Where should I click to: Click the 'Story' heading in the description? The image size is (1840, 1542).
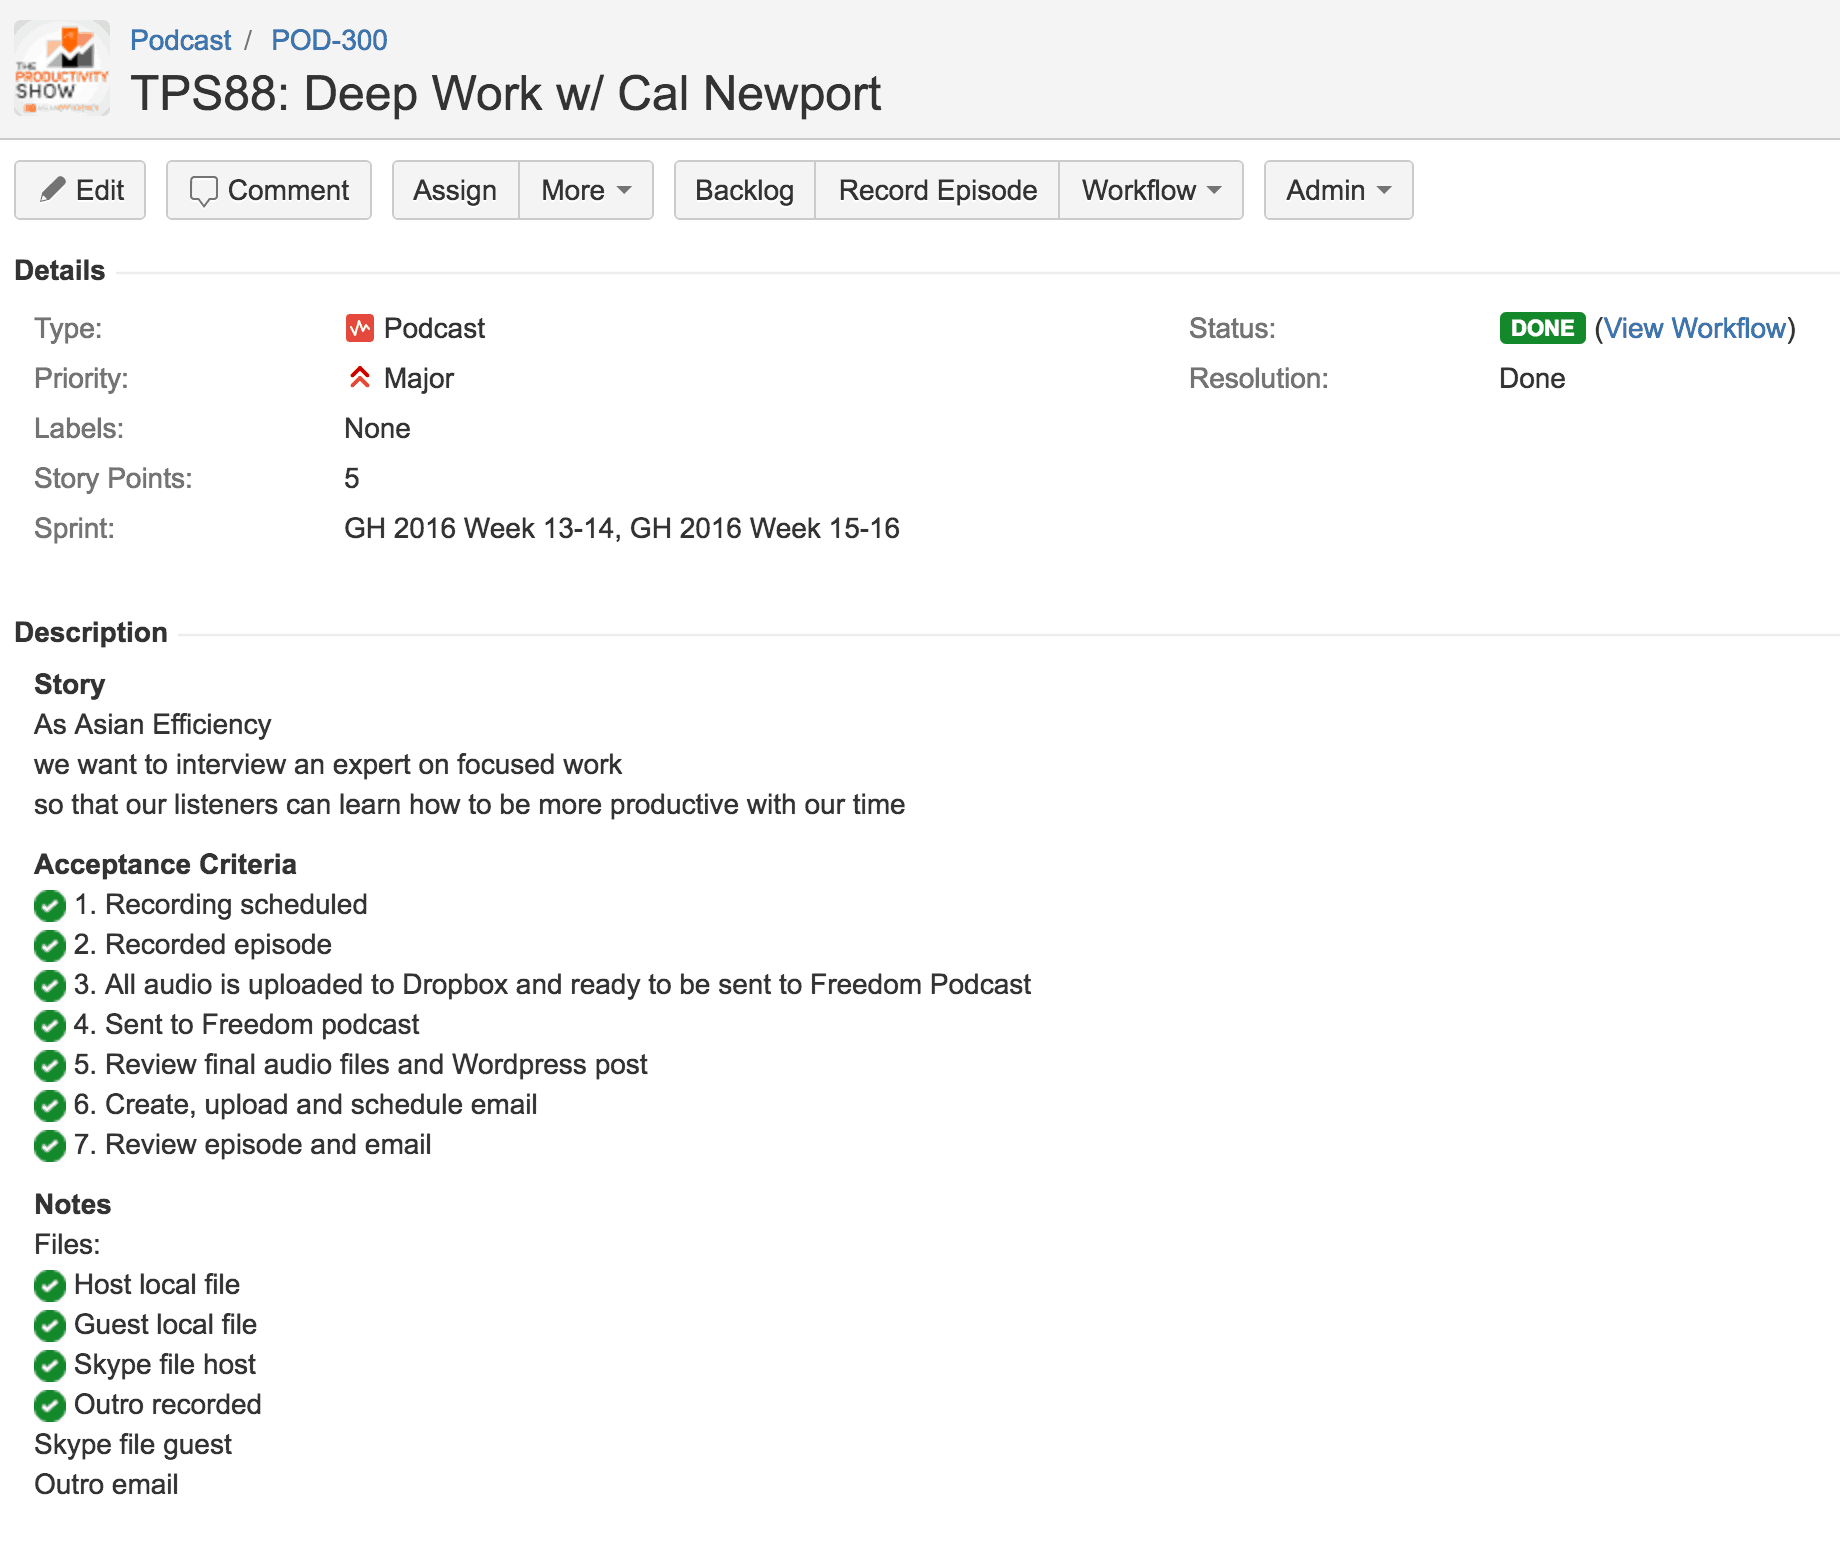(x=70, y=684)
